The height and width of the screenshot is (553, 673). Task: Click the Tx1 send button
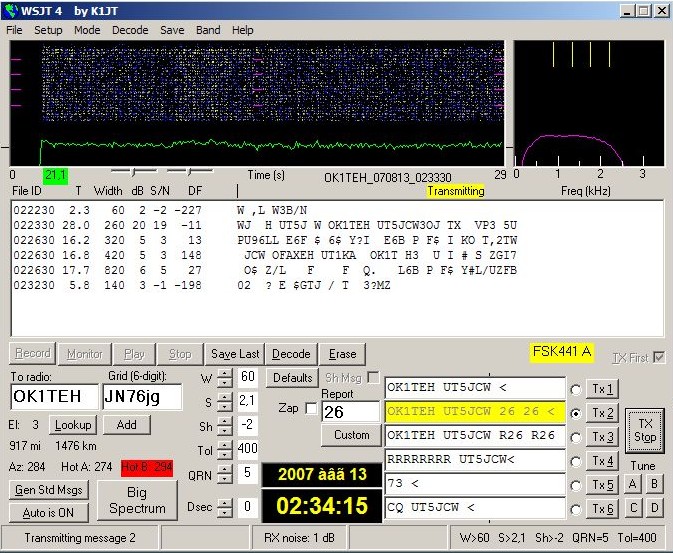[x=602, y=389]
